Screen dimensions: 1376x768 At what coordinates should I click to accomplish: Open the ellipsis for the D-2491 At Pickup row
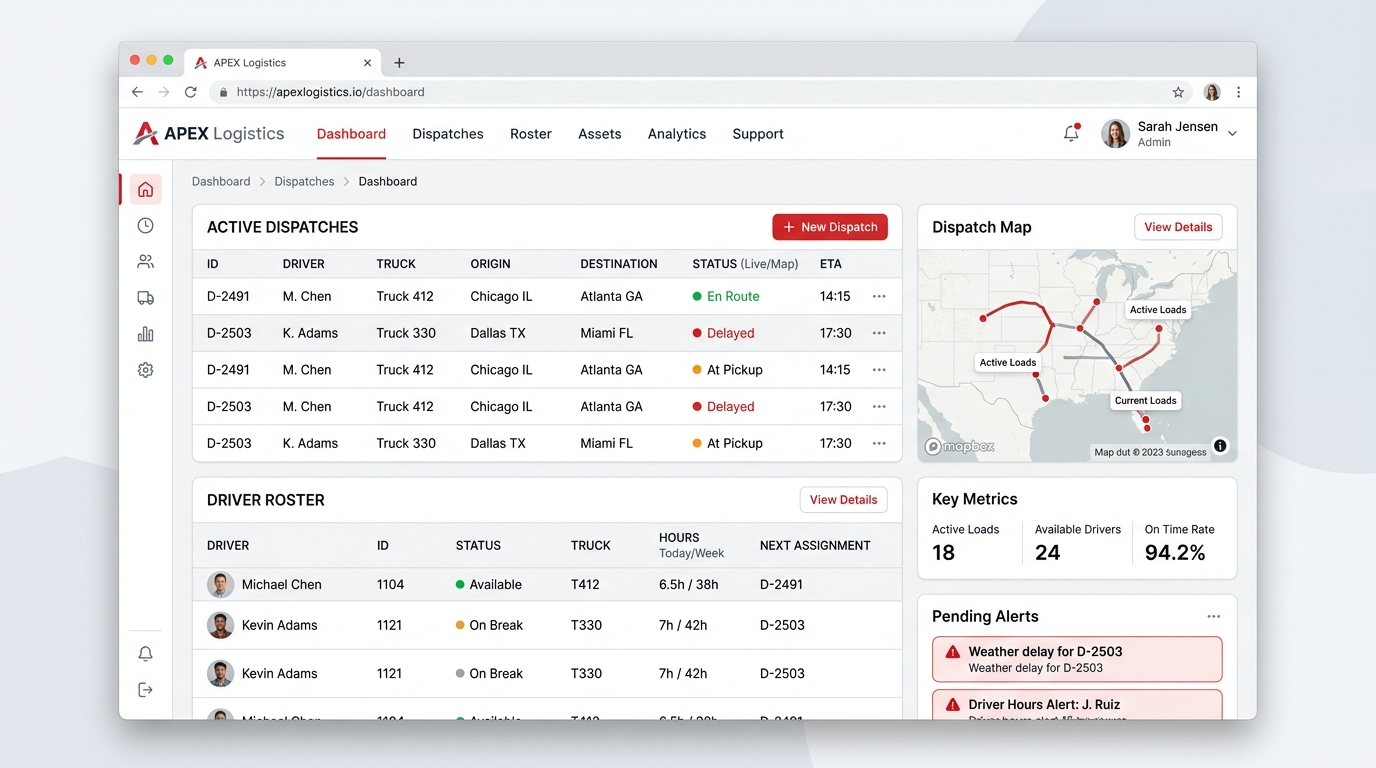click(x=879, y=370)
